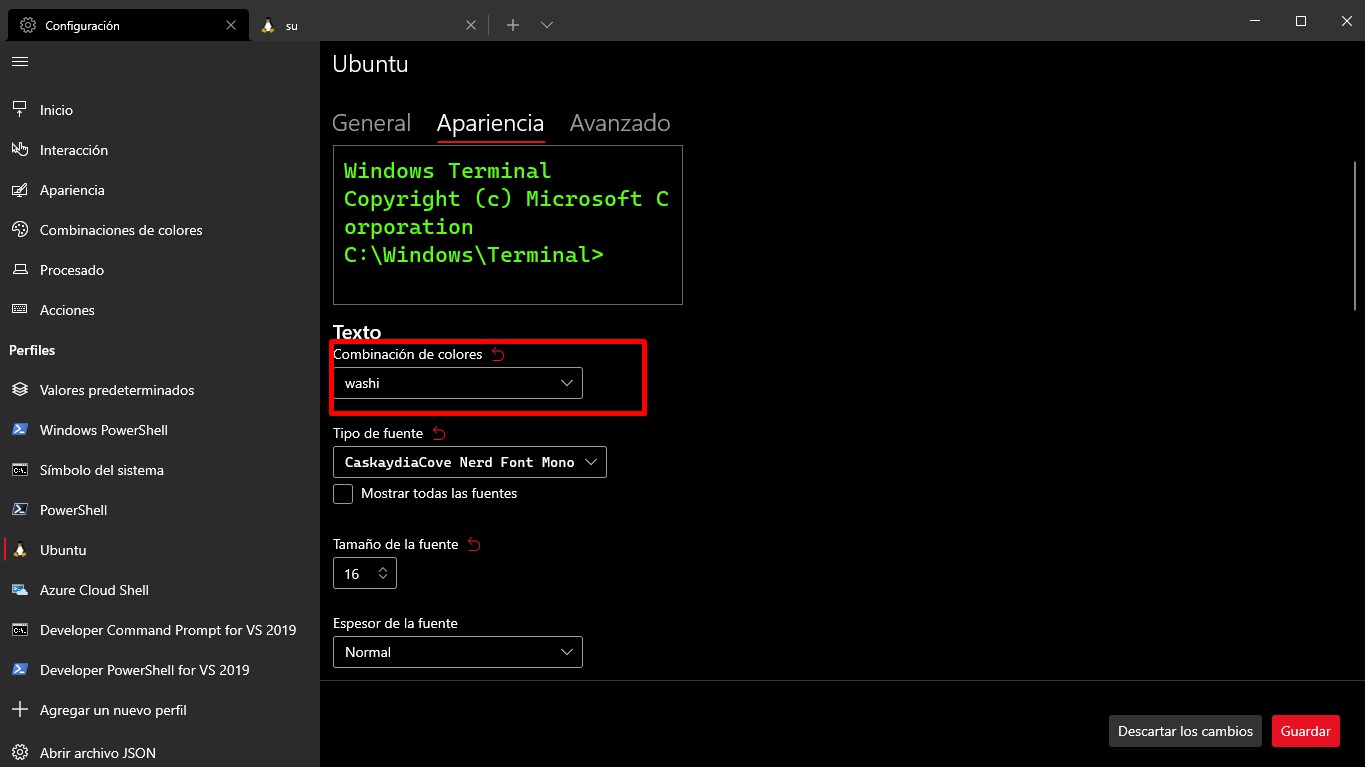The height and width of the screenshot is (767, 1365).
Task: Click the Apariencia brush icon in sidebar
Action: tap(20, 190)
